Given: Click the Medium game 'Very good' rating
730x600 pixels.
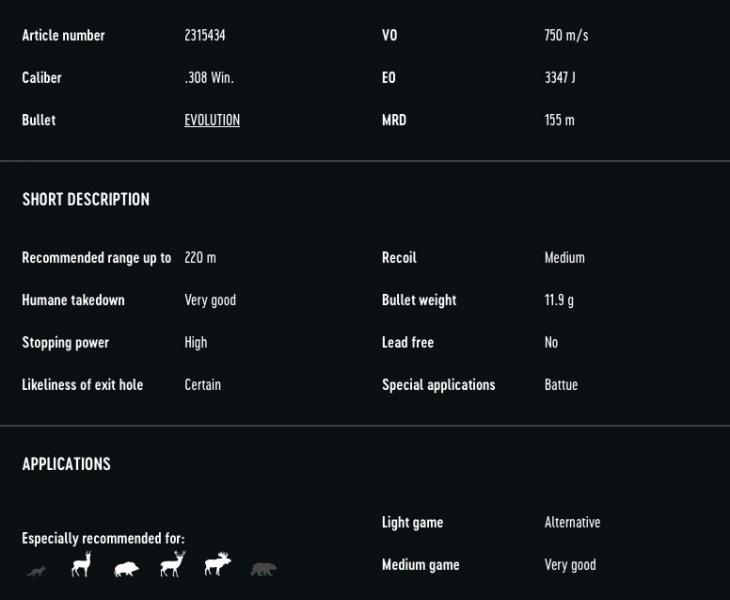Looking at the screenshot, I should [570, 565].
